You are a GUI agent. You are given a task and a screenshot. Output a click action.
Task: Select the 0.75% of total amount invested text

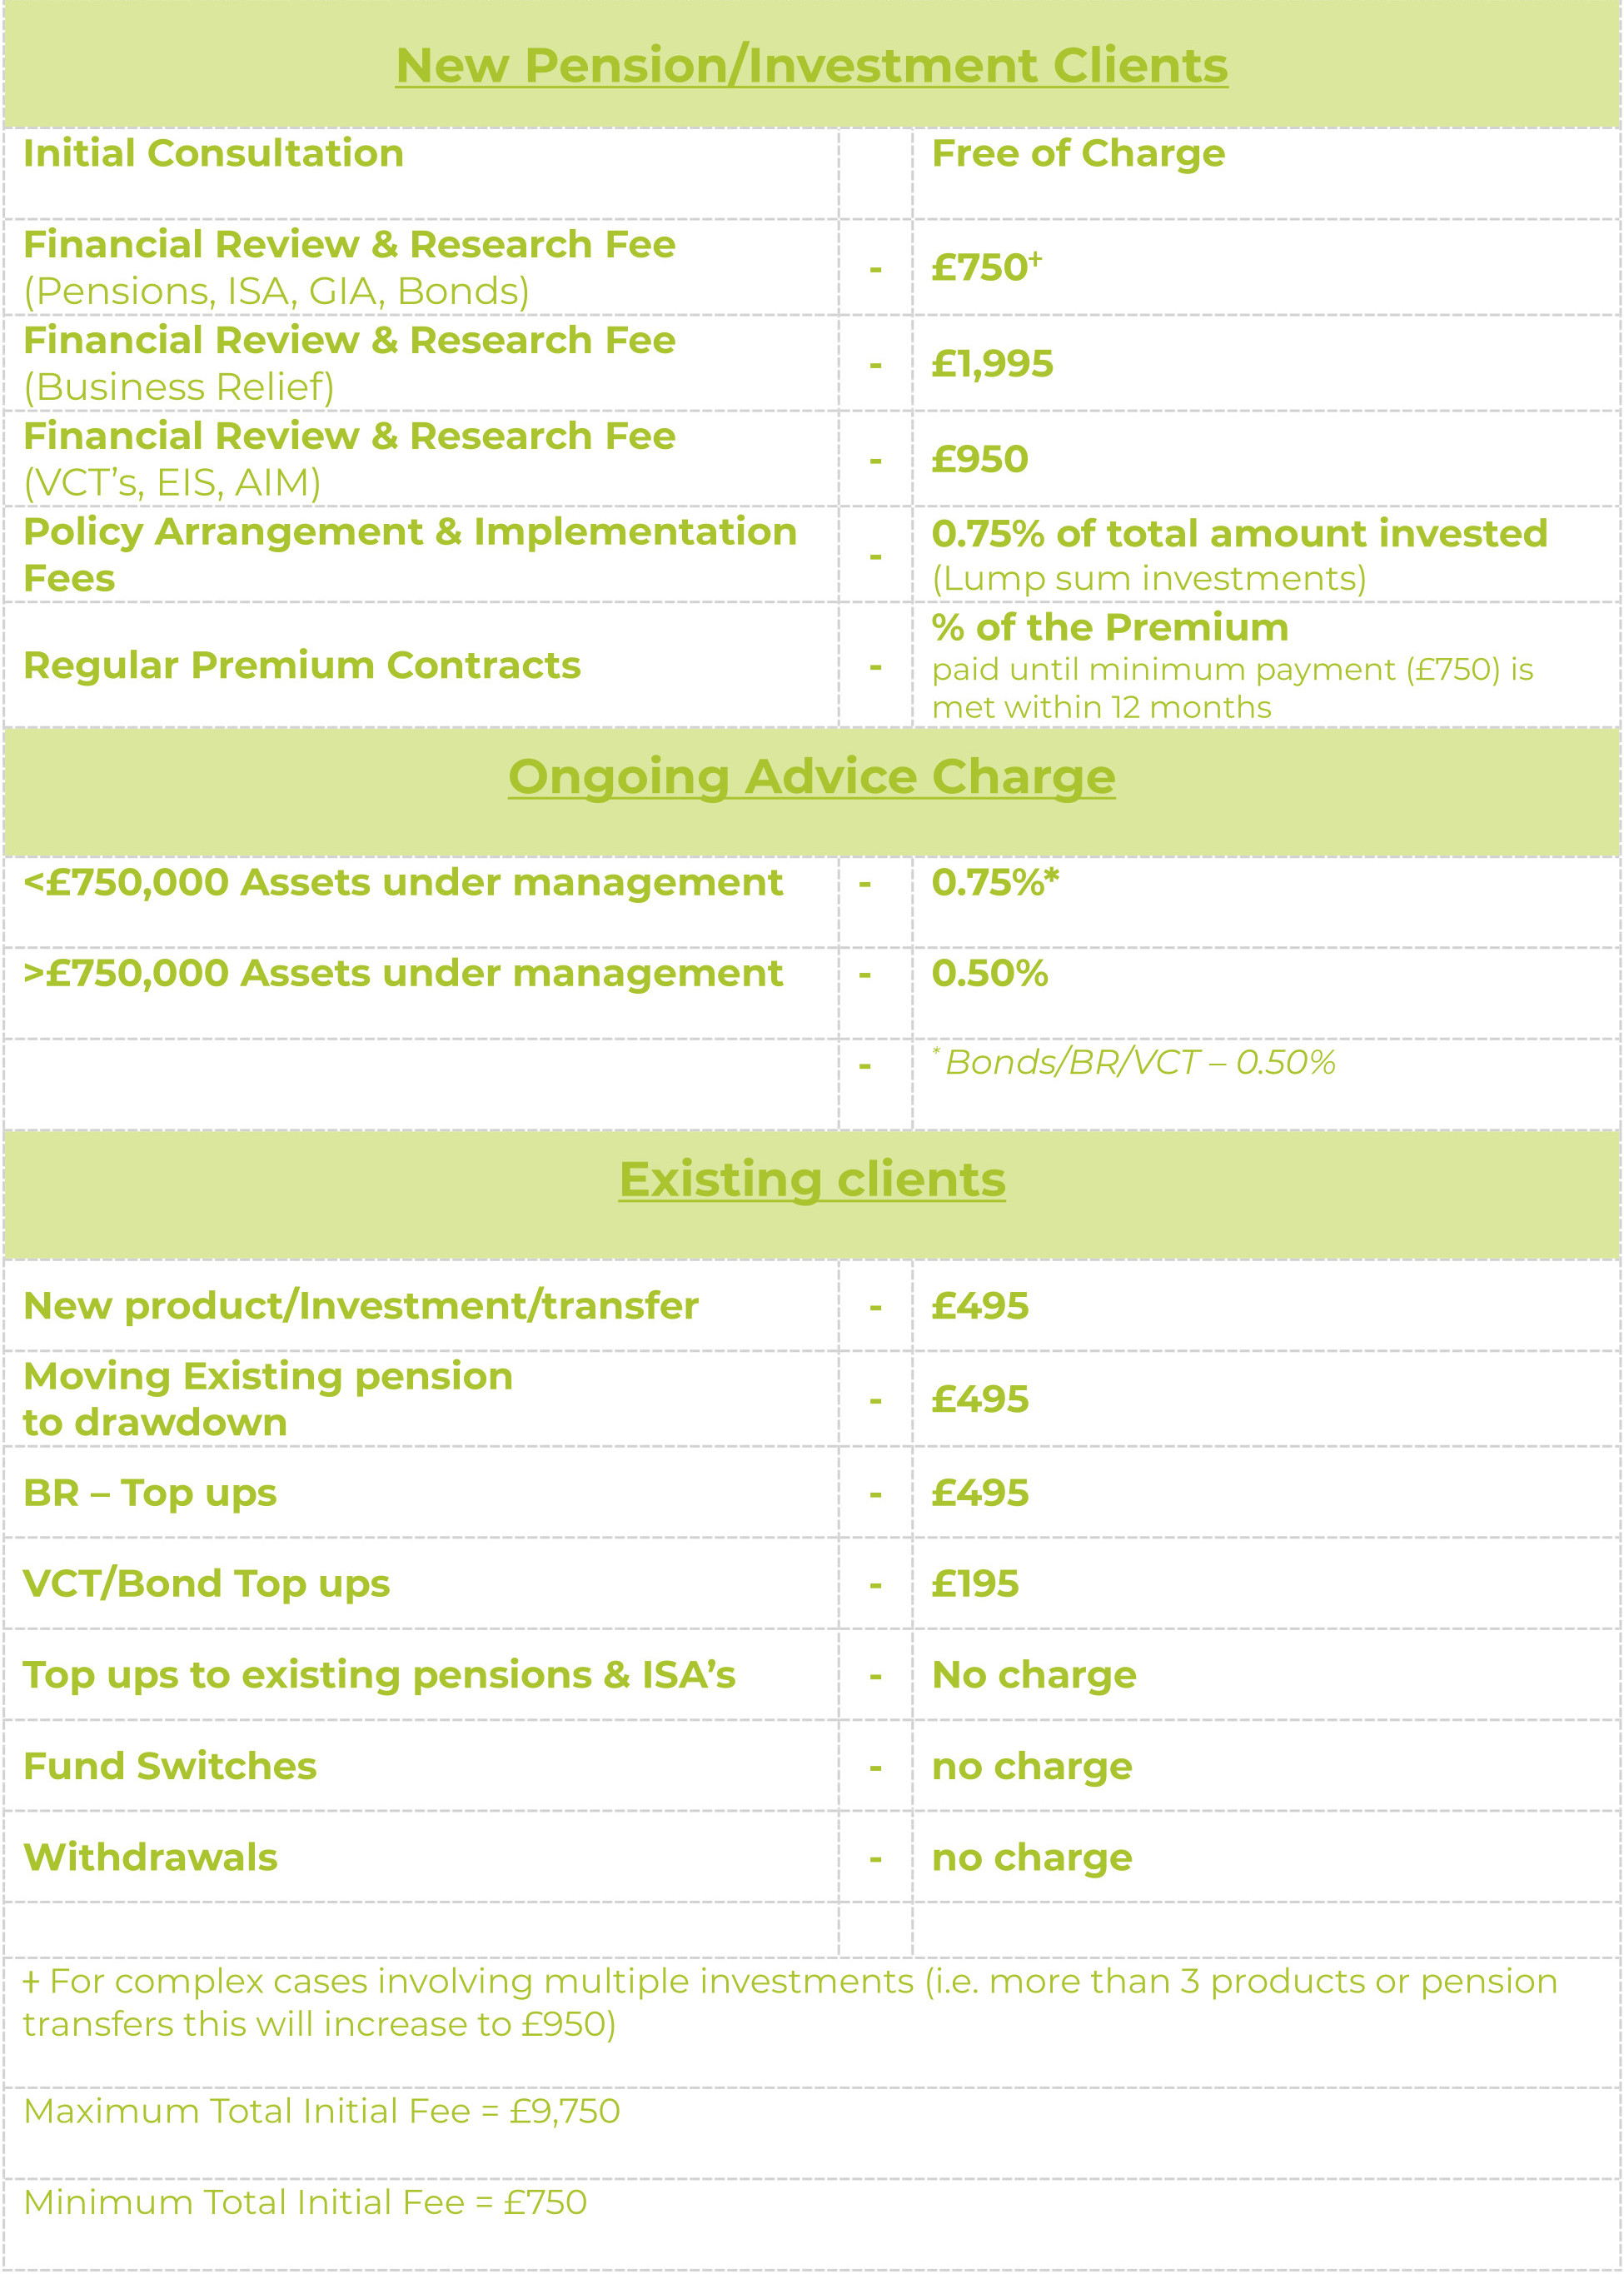click(1238, 534)
